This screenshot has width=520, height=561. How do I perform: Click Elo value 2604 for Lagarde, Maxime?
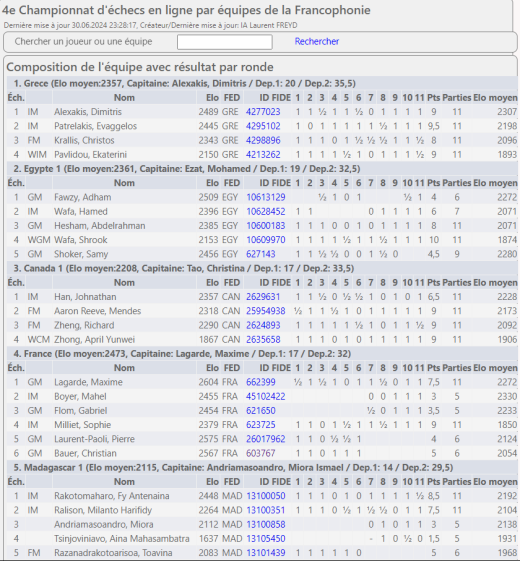[208, 382]
